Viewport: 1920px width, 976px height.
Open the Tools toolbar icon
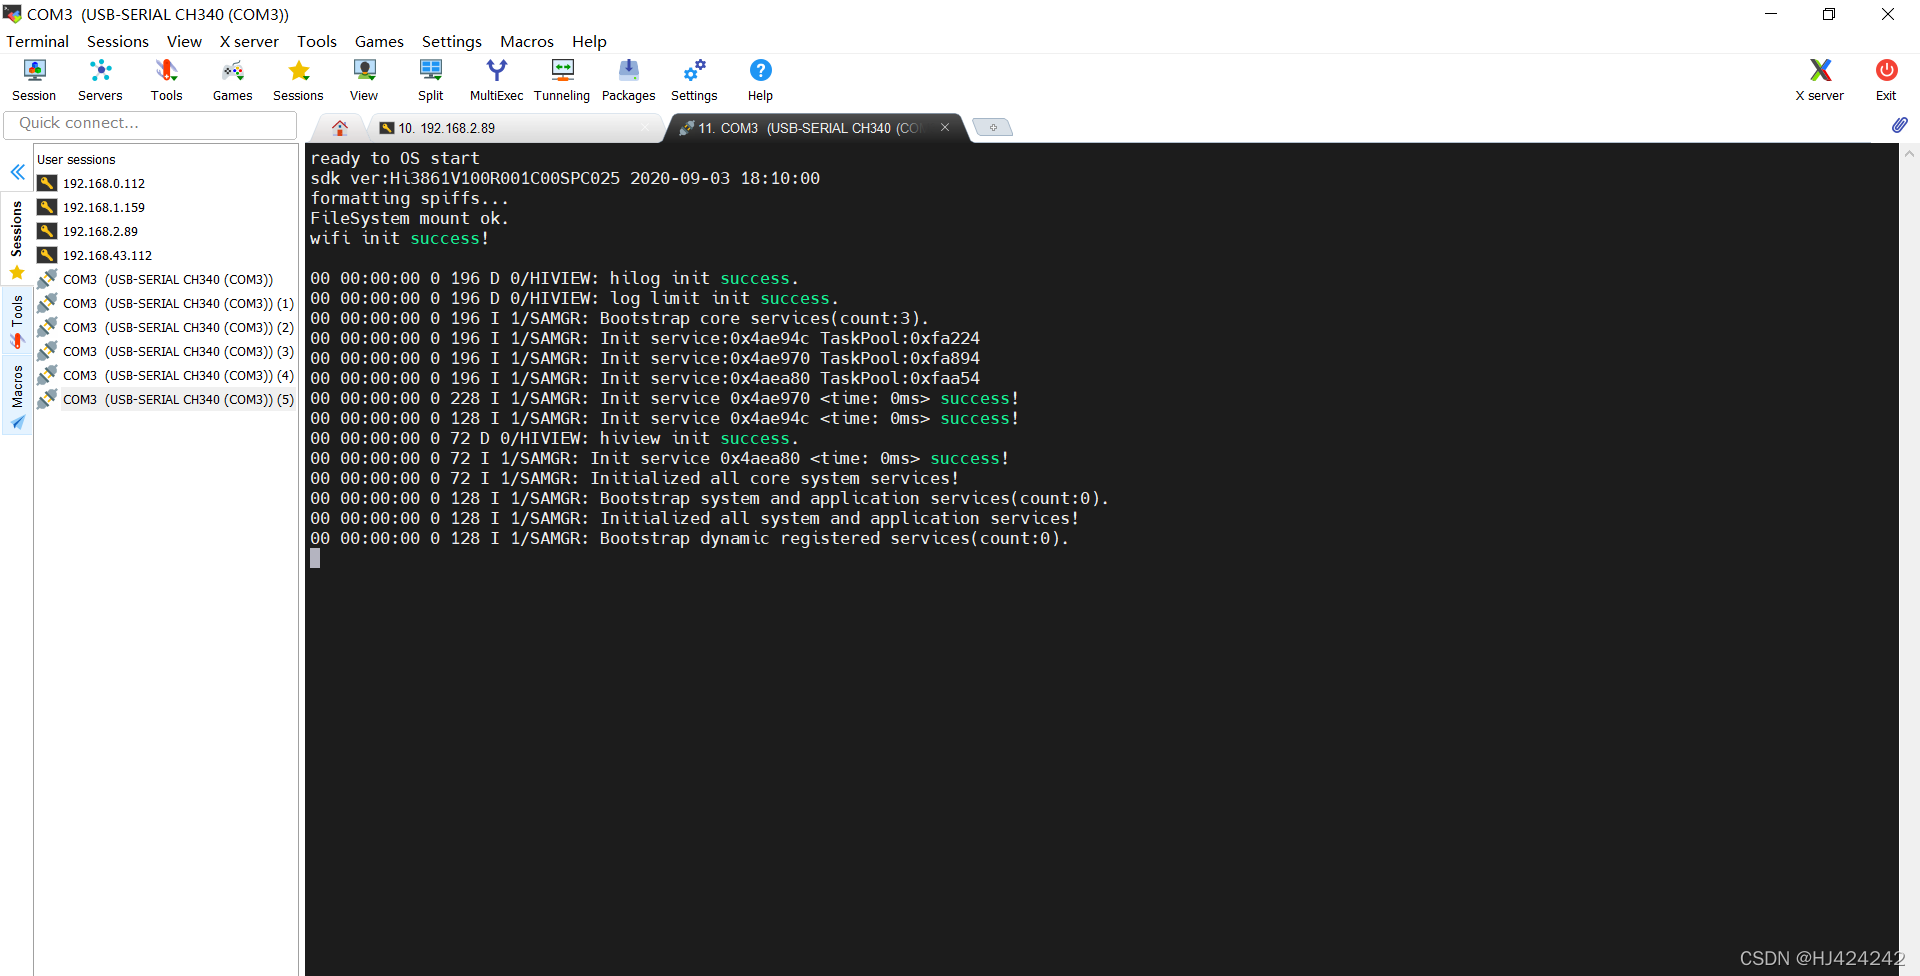click(166, 80)
